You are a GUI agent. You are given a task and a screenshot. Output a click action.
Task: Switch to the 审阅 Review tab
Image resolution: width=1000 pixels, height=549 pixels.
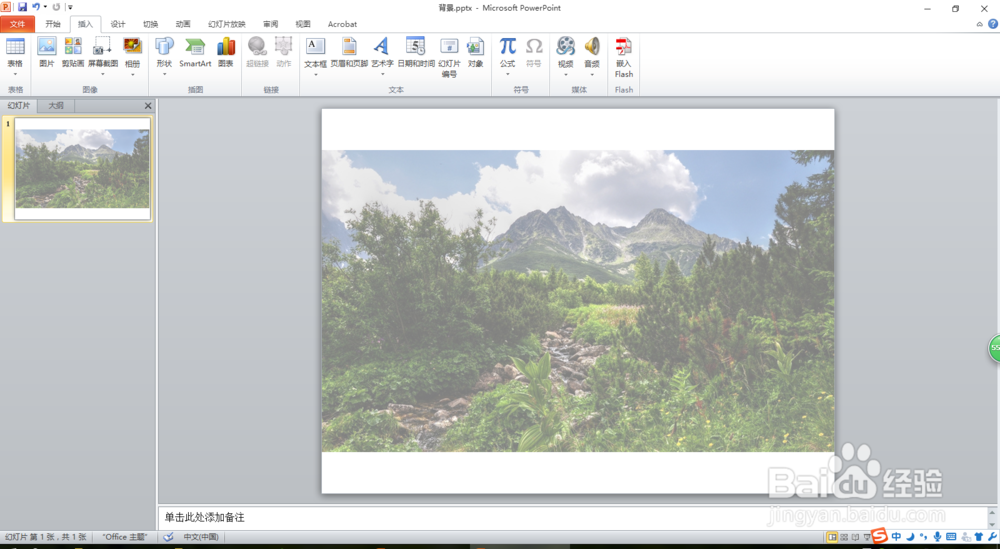270,24
